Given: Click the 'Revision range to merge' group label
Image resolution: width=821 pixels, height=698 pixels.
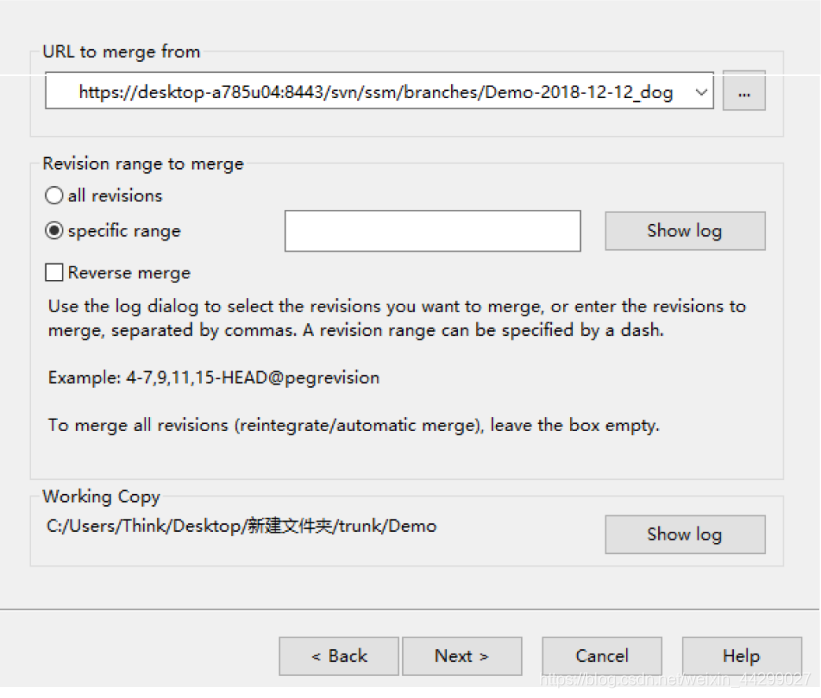Looking at the screenshot, I should (x=143, y=164).
